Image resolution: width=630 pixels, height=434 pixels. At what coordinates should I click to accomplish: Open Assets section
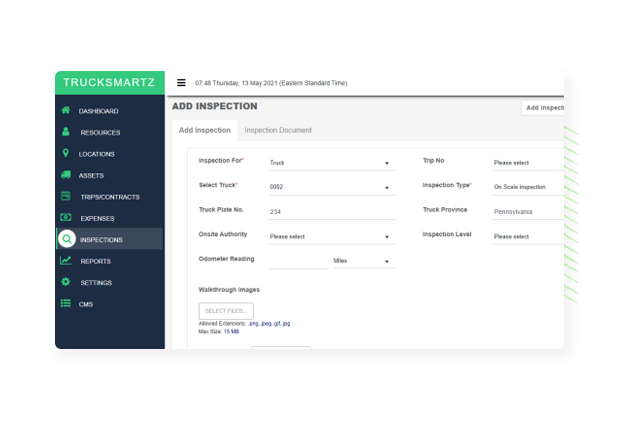(x=91, y=176)
